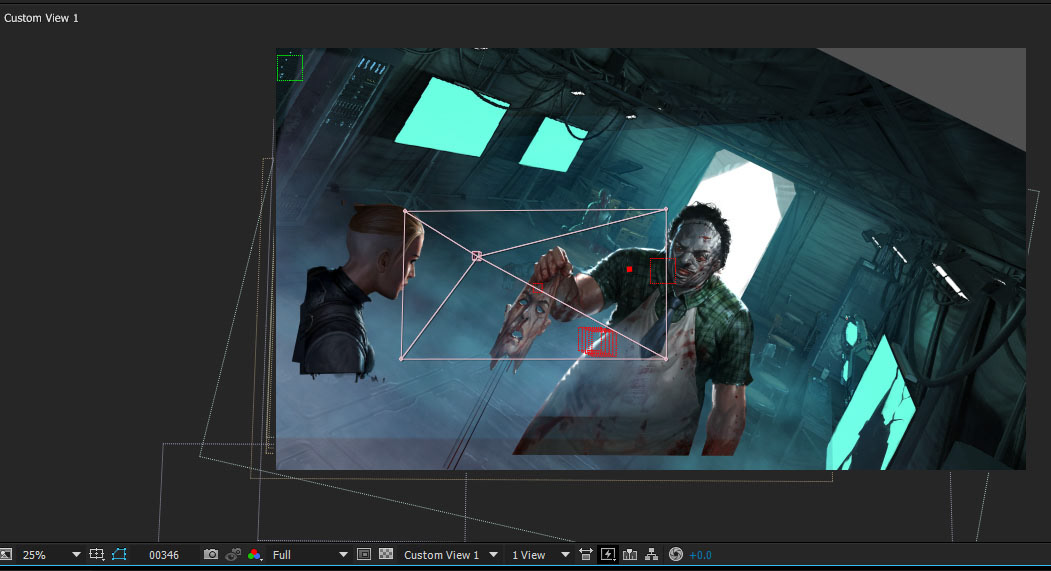Click the small red square layer anchor

629,269
